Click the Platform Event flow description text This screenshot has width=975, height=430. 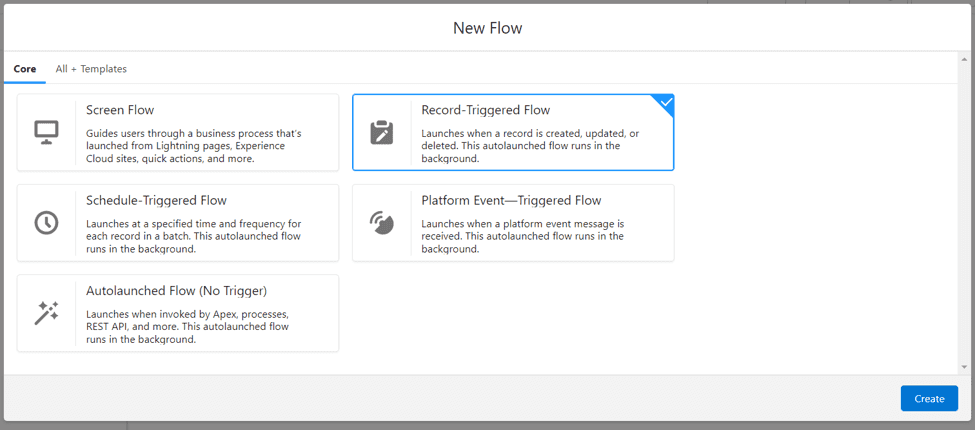pyautogui.click(x=522, y=236)
